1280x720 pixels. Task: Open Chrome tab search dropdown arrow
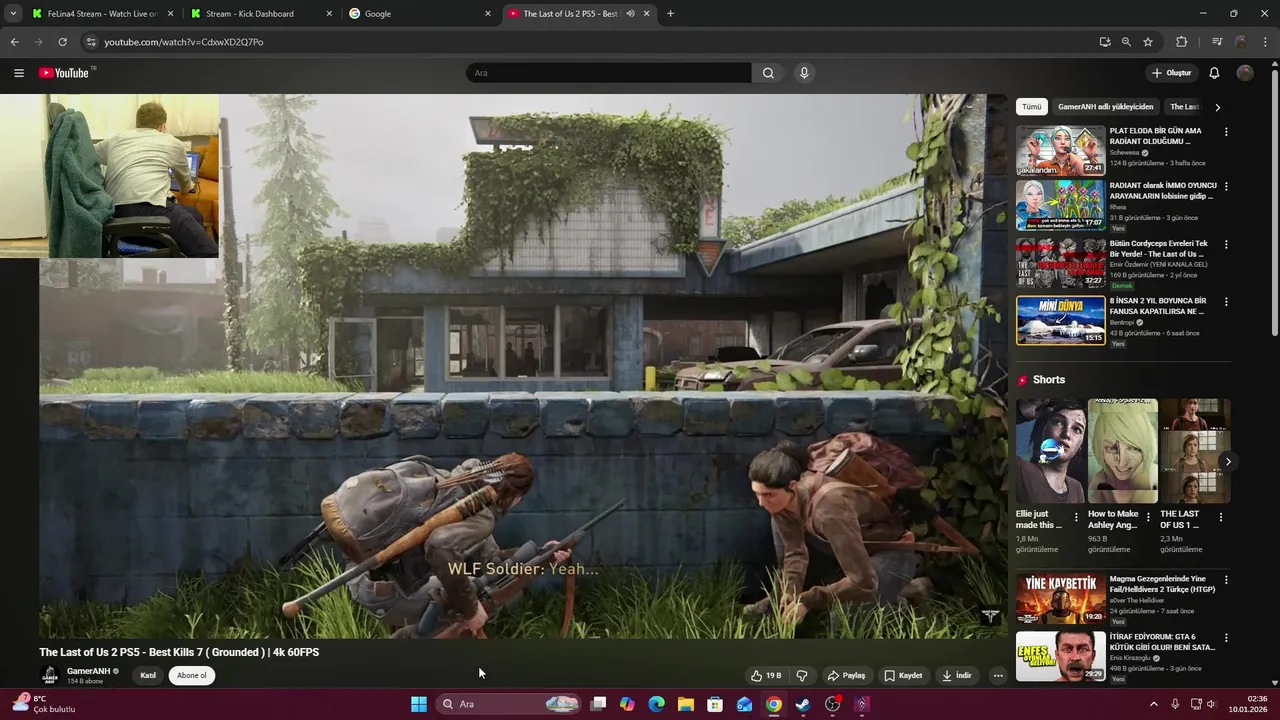pos(13,14)
